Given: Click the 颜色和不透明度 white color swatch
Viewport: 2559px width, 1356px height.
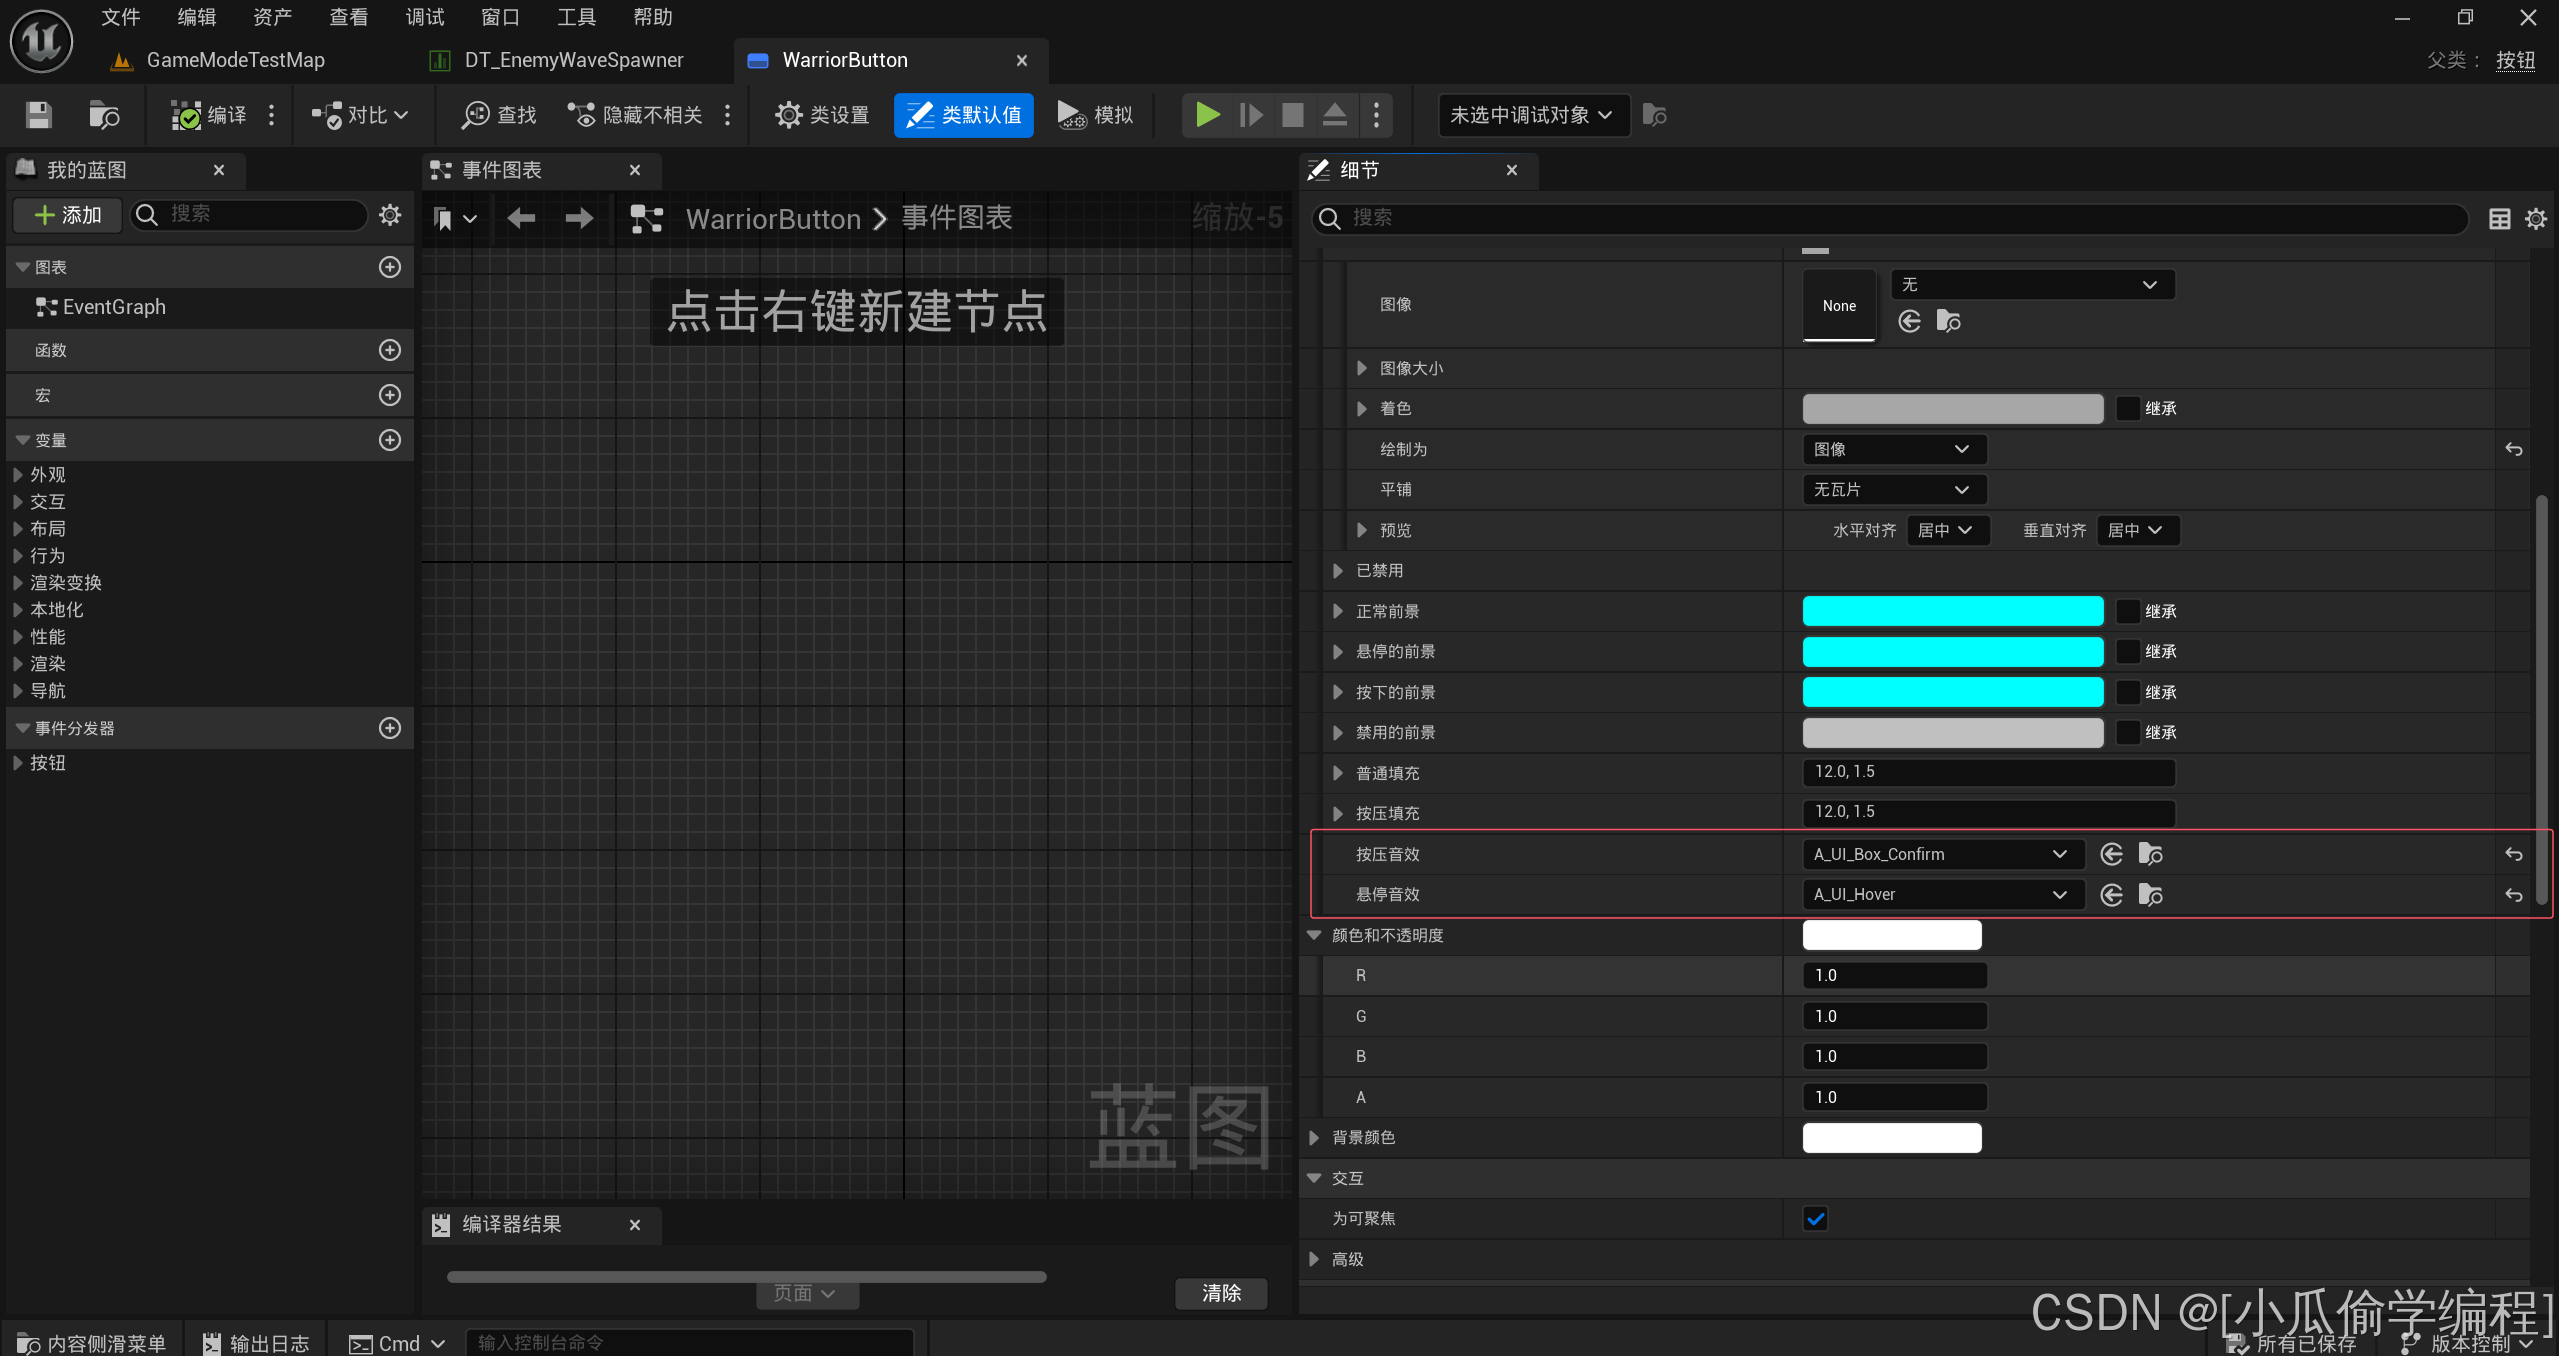Looking at the screenshot, I should click(1892, 933).
